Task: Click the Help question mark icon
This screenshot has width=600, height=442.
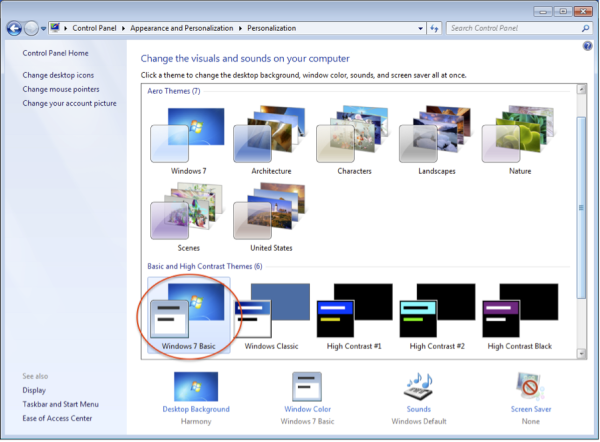Action: [587, 46]
